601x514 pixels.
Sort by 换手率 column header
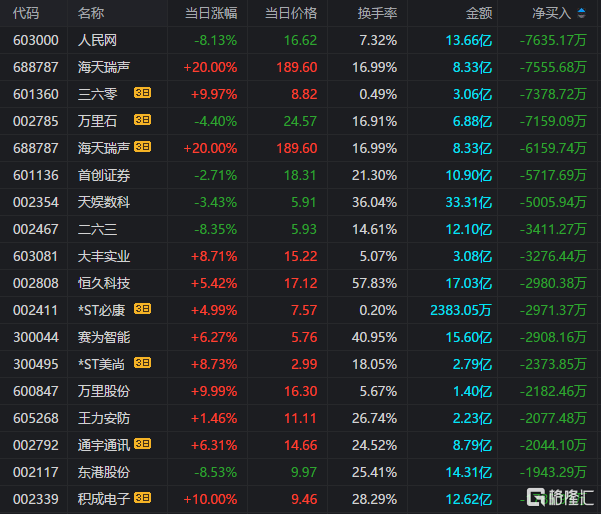tap(378, 13)
